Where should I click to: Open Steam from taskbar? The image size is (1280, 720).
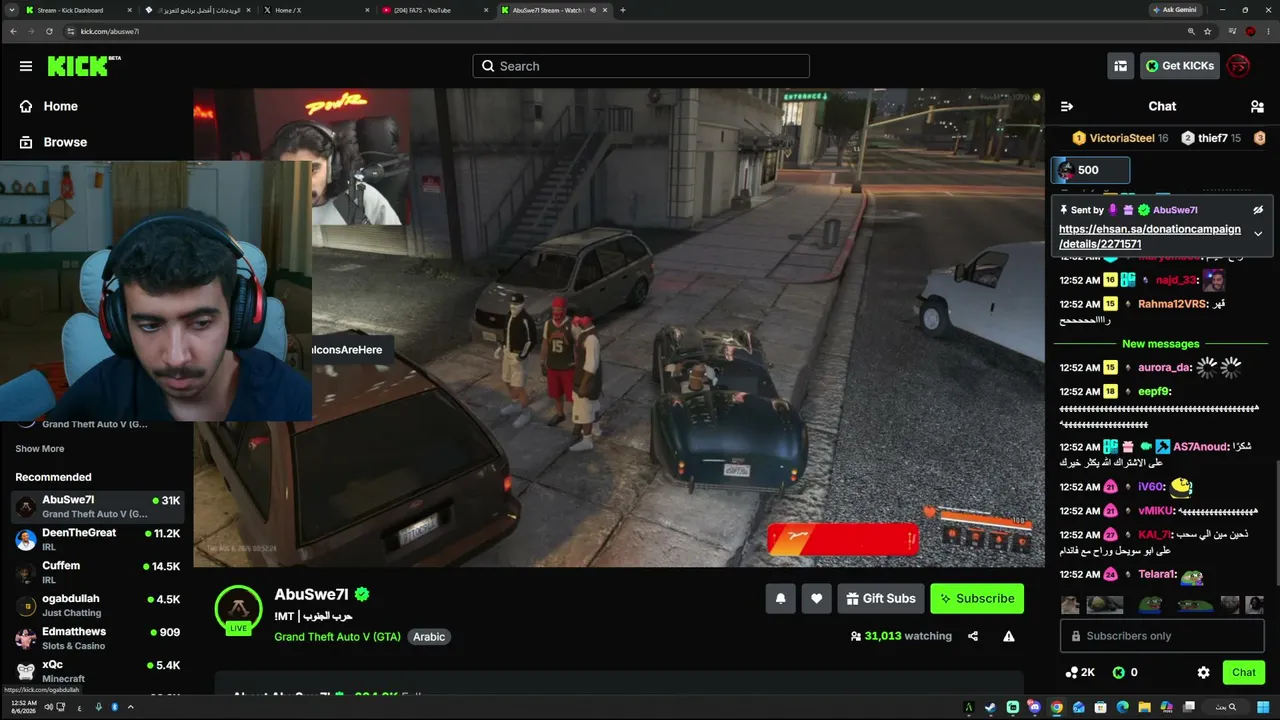[990, 707]
